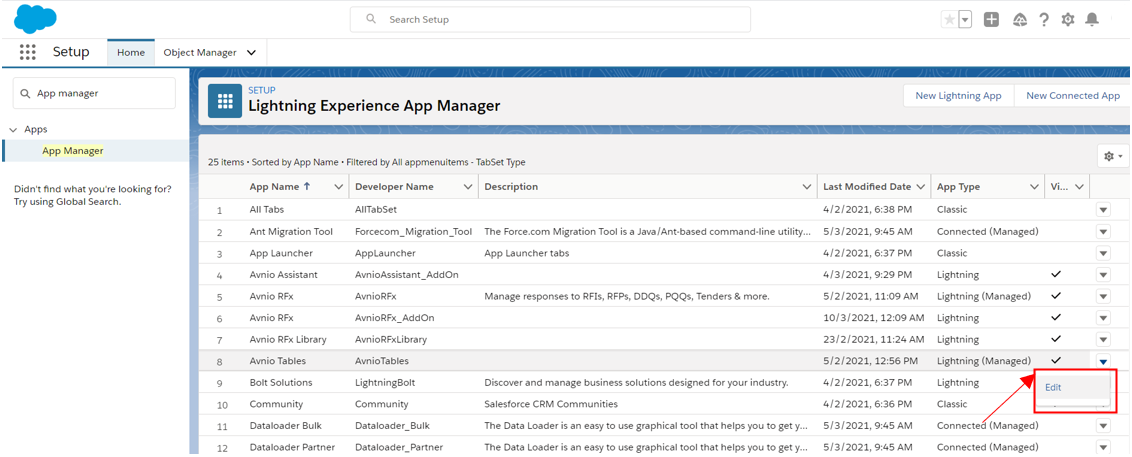
Task: Open row actions for All Tabs app
Action: [1103, 210]
